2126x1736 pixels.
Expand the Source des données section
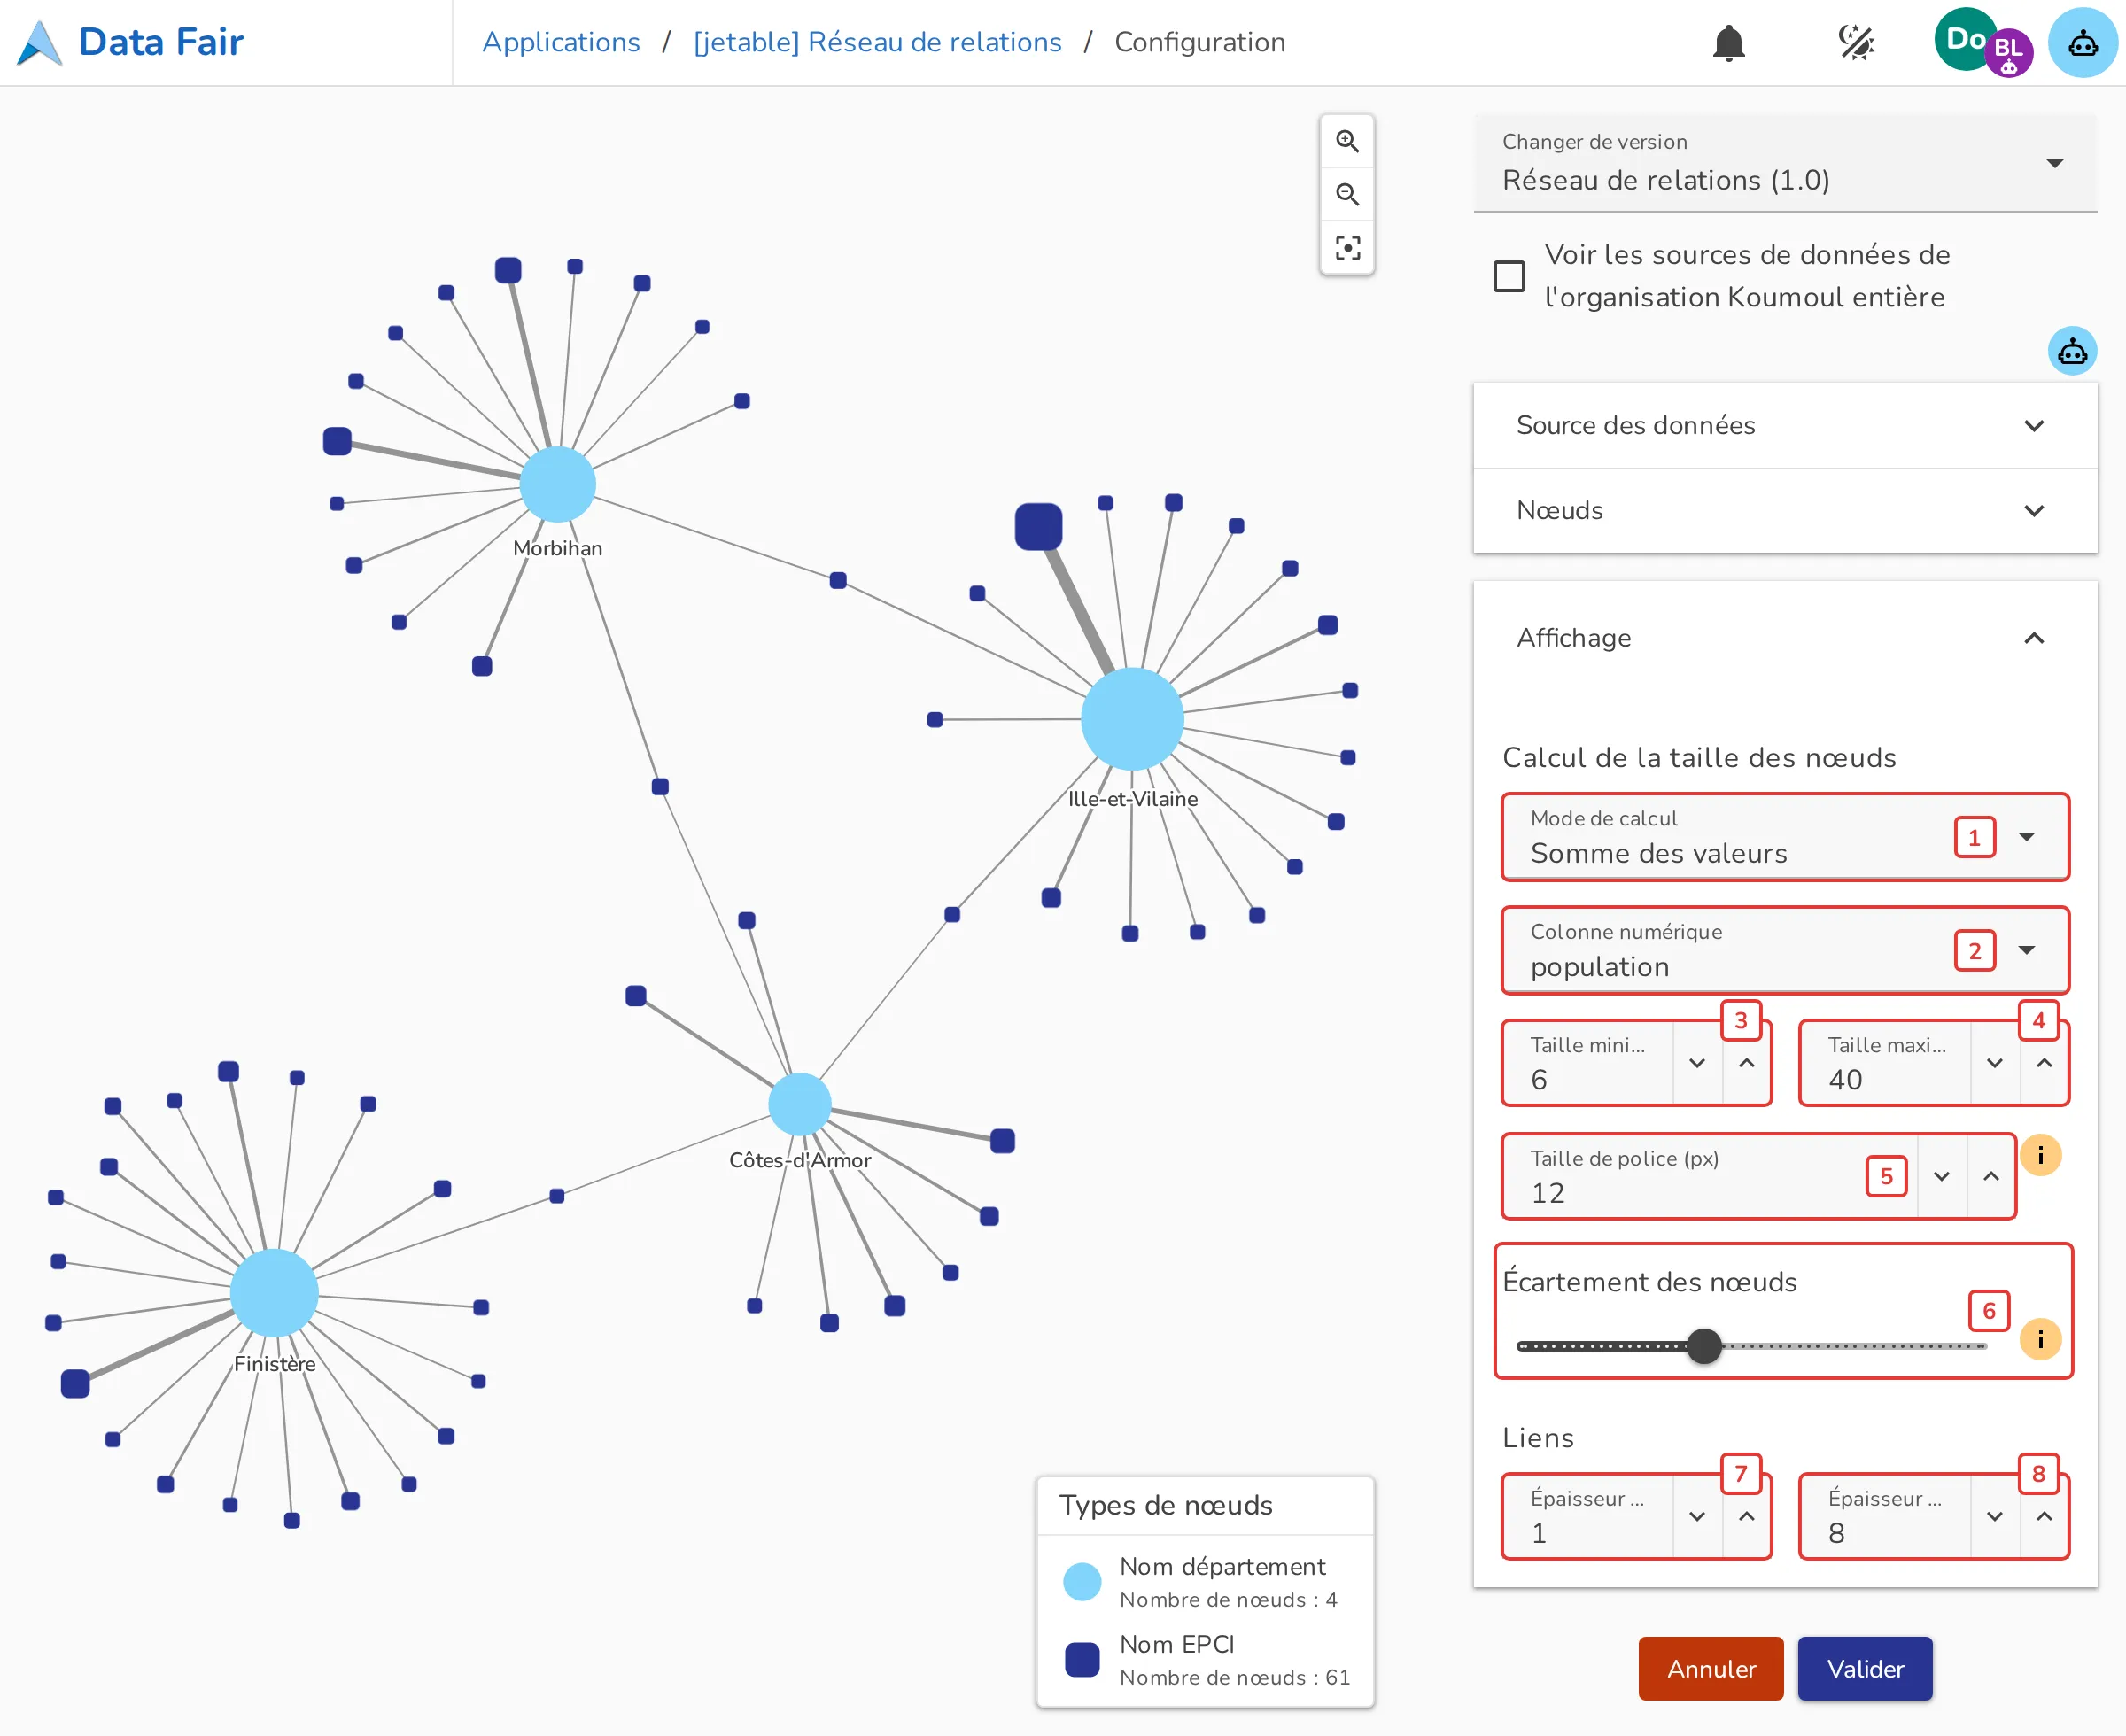pos(1785,425)
